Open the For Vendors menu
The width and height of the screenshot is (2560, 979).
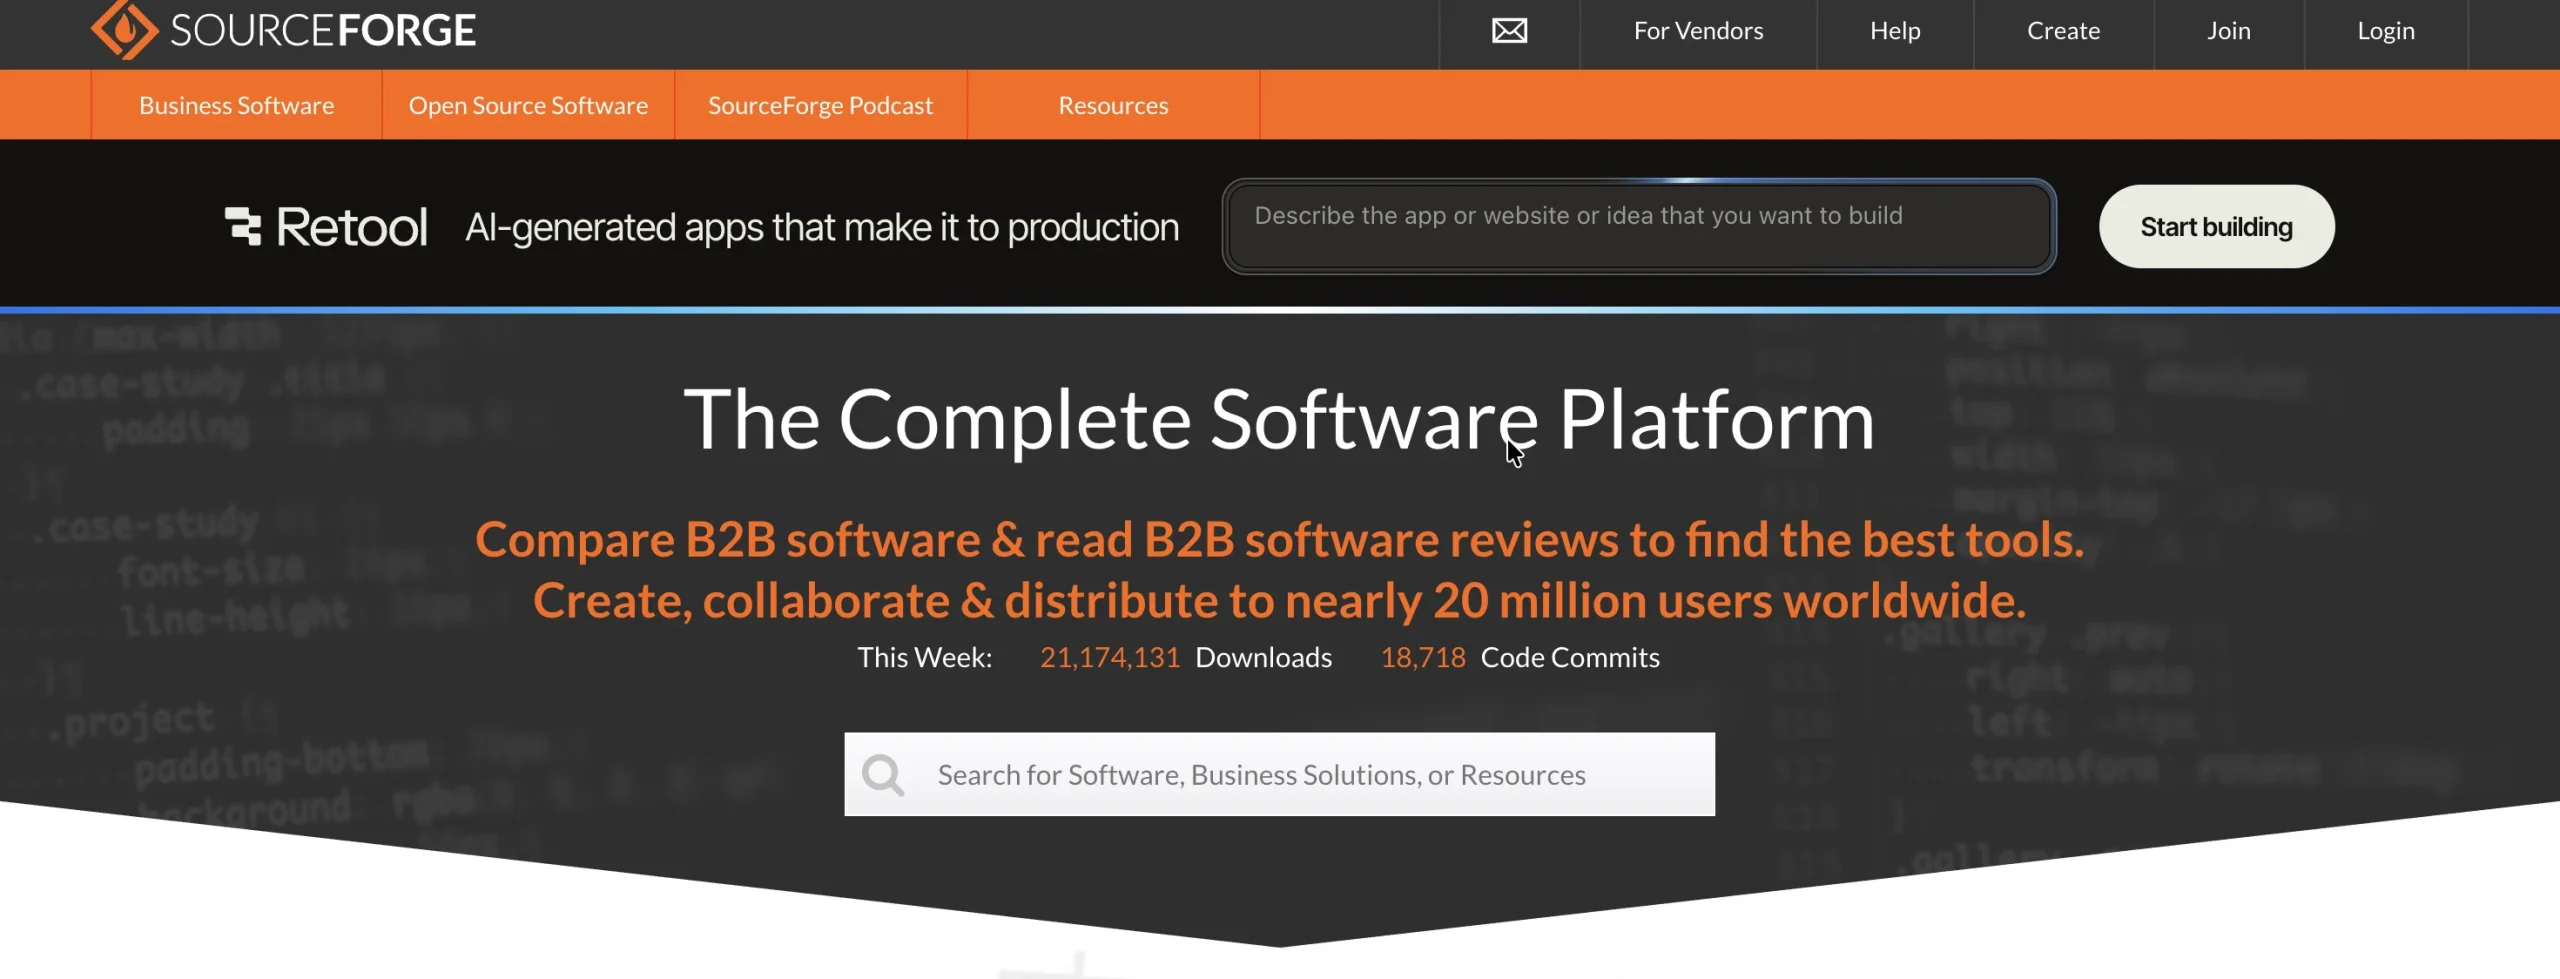(x=1698, y=31)
